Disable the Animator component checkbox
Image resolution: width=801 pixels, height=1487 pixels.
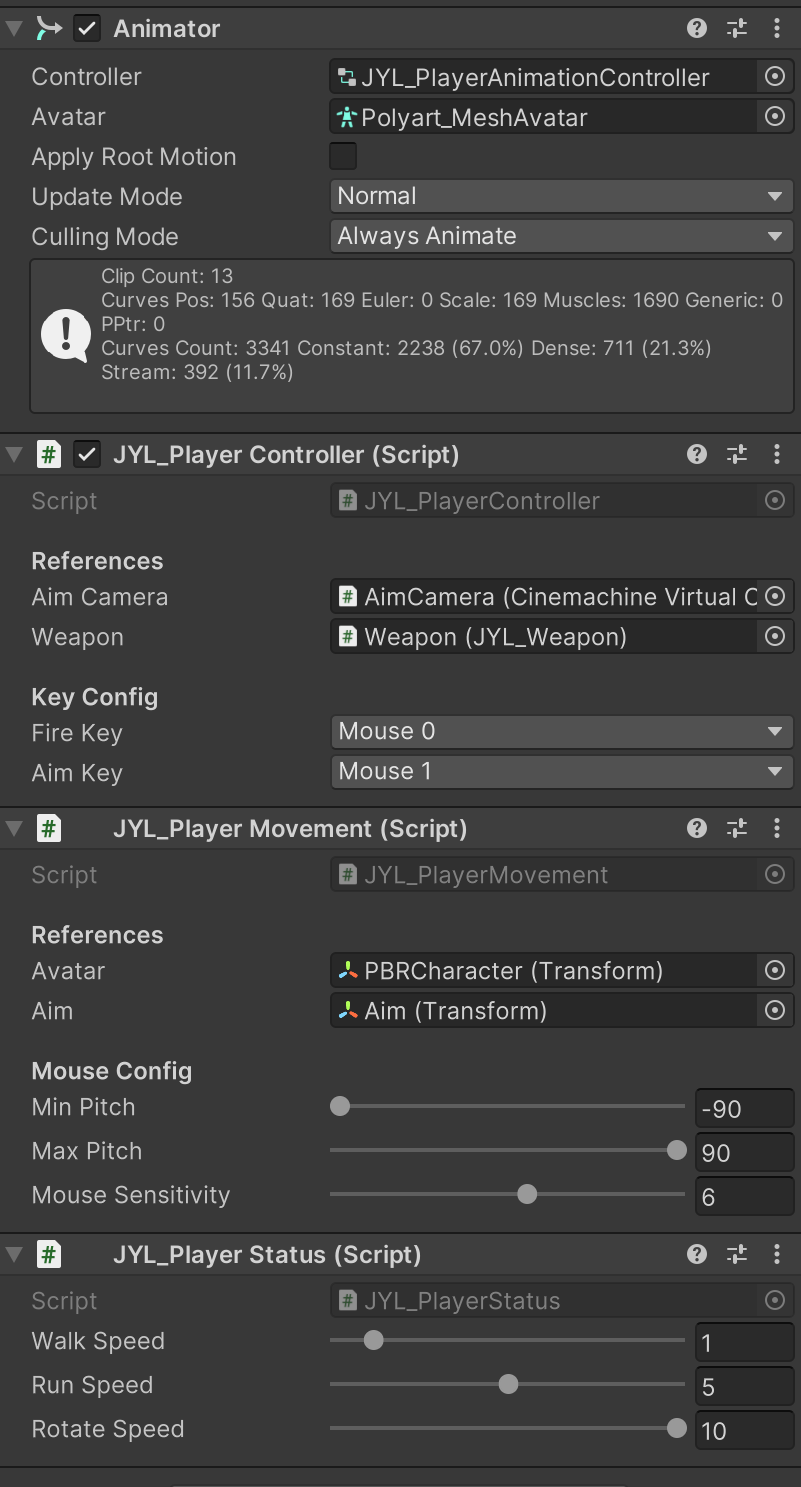pos(88,29)
